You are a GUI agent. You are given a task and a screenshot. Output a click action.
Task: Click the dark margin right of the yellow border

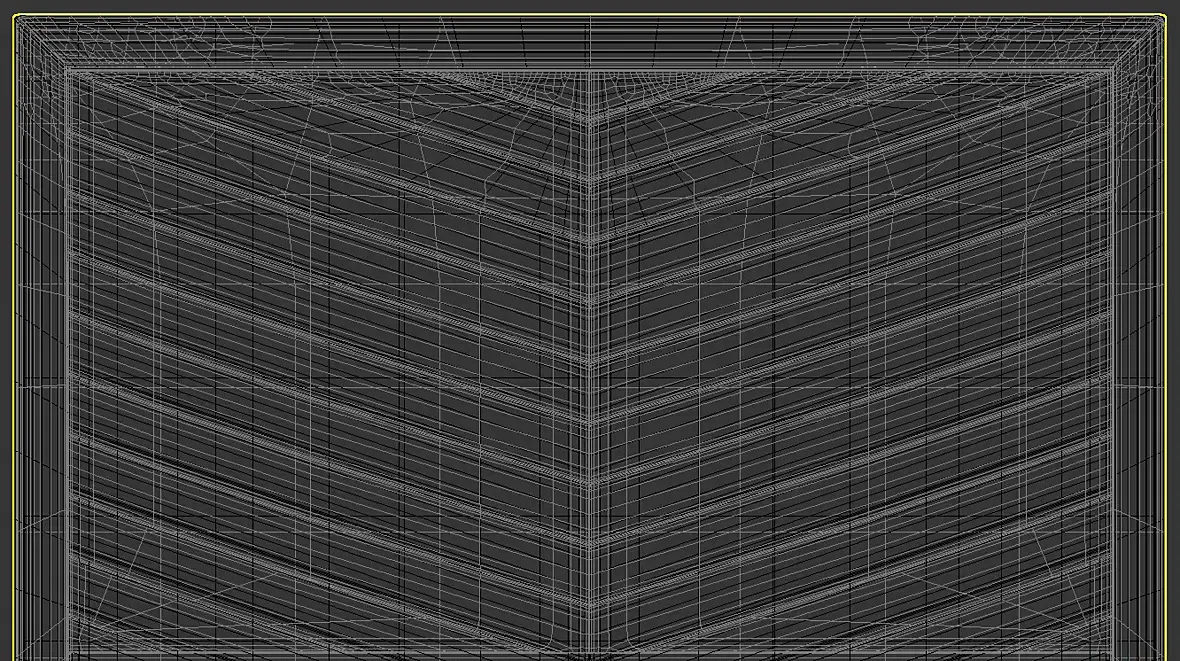pyautogui.click(x=1173, y=339)
